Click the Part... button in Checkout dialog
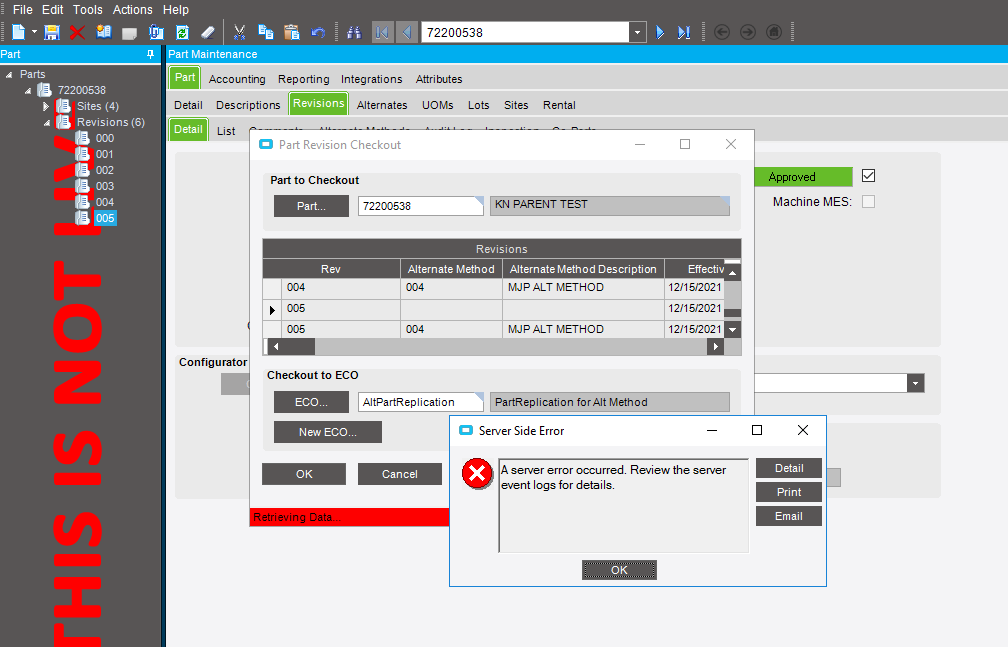1008x647 pixels. click(311, 206)
